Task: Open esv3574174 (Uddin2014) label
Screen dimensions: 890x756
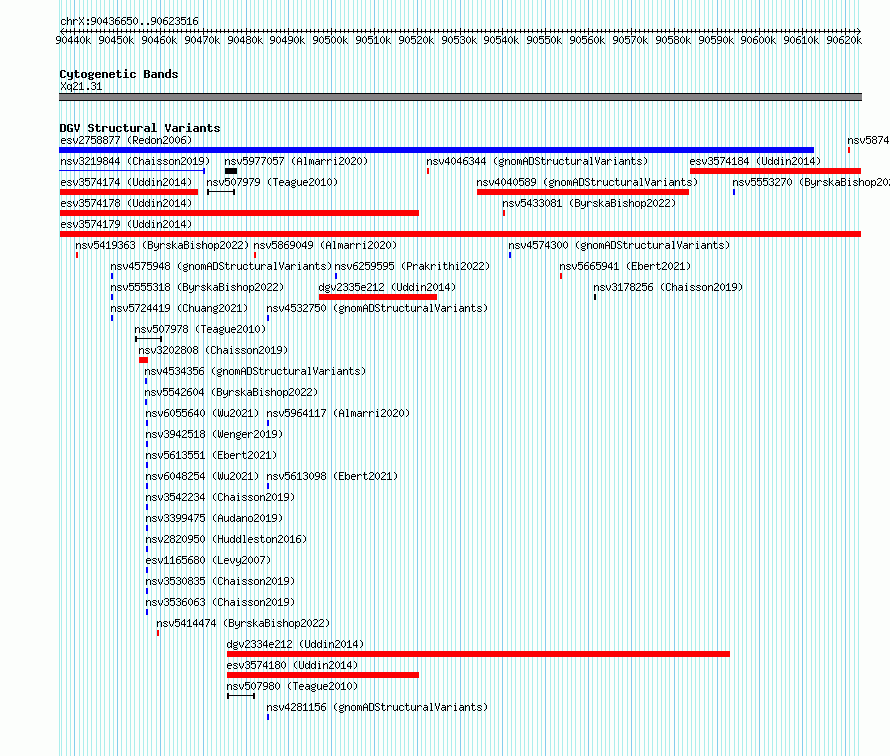Action: coord(126,182)
